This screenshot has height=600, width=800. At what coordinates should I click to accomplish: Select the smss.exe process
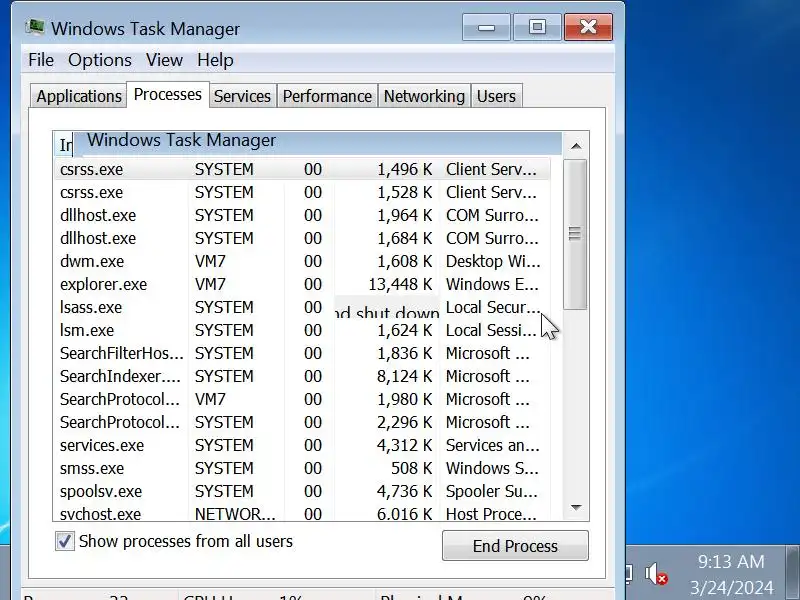click(x=302, y=468)
